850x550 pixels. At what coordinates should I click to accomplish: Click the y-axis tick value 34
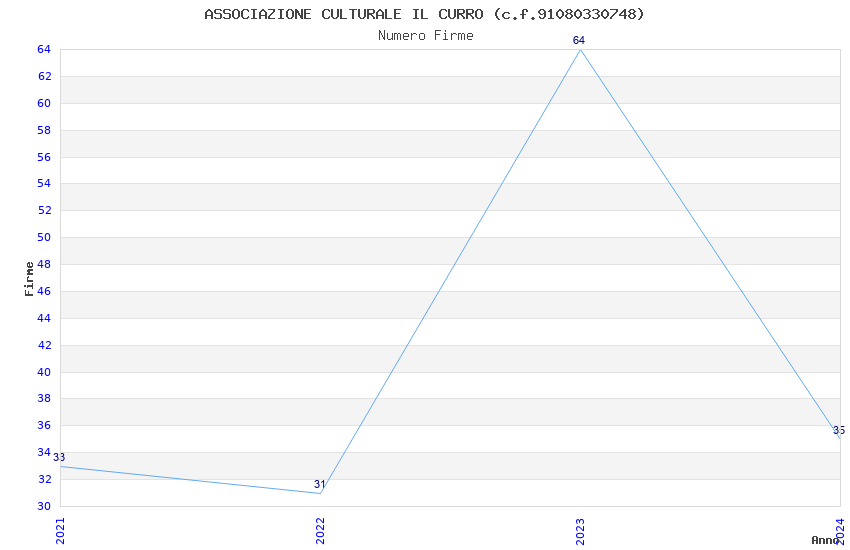click(44, 452)
